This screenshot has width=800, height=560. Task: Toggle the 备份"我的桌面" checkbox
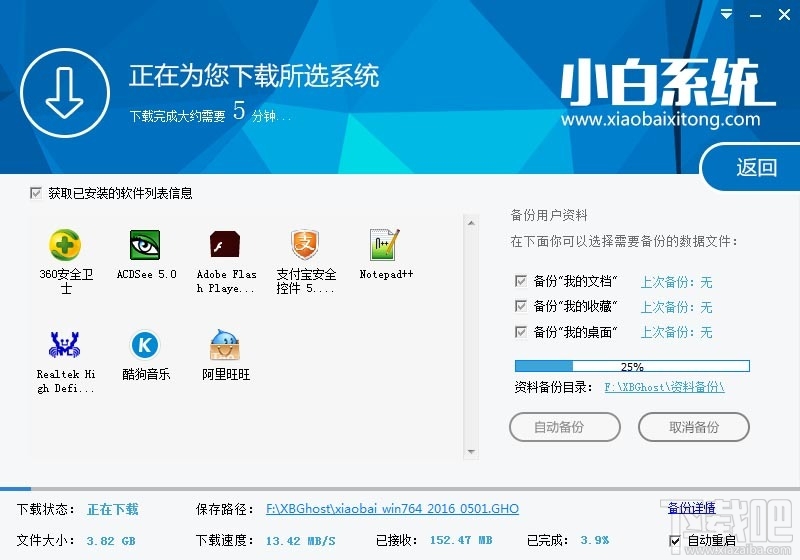click(x=520, y=332)
